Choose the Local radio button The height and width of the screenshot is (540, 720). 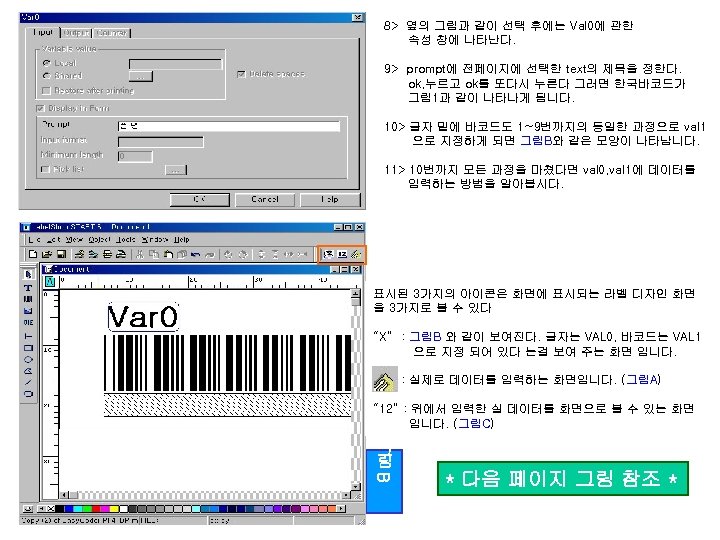pyautogui.click(x=46, y=63)
